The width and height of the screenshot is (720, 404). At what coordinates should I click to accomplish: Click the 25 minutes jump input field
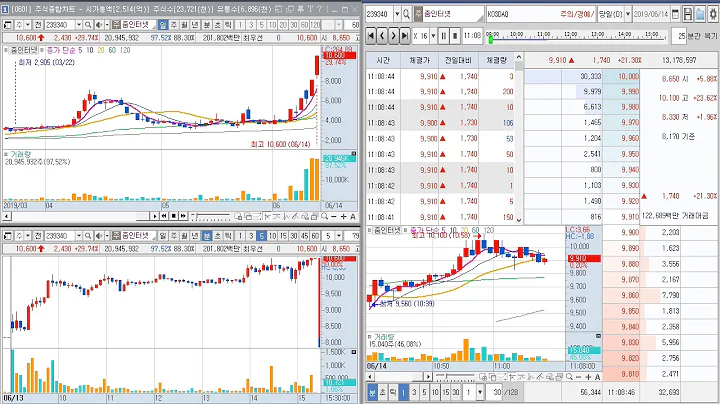(679, 36)
